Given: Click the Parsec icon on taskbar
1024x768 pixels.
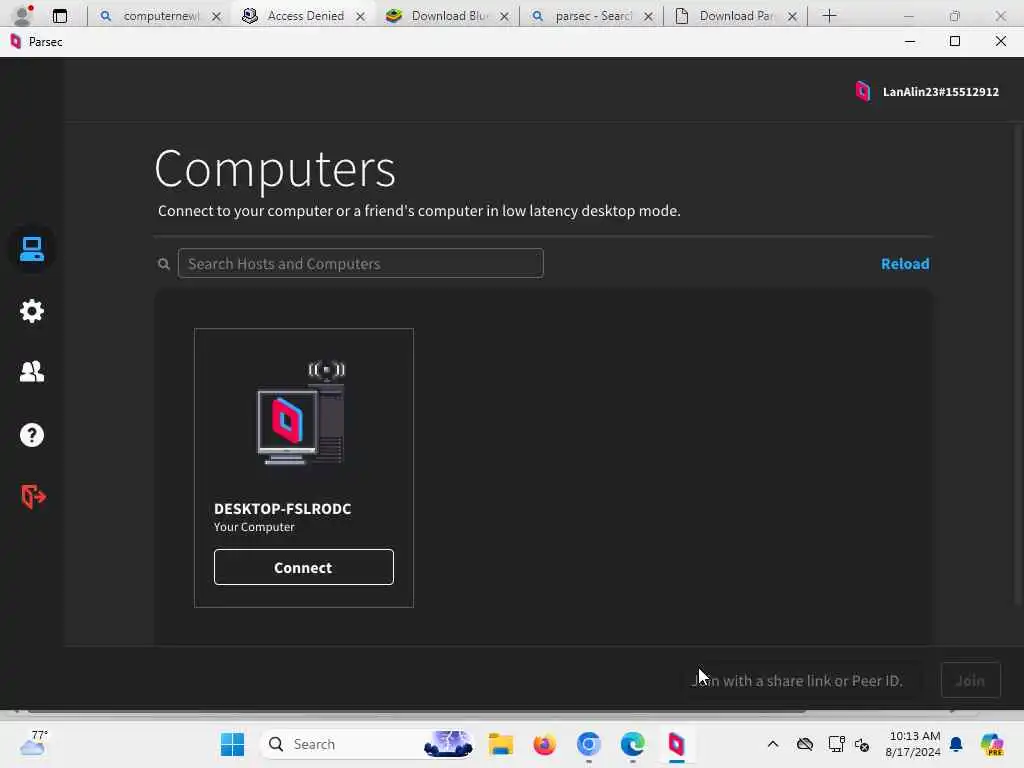Looking at the screenshot, I should [677, 744].
